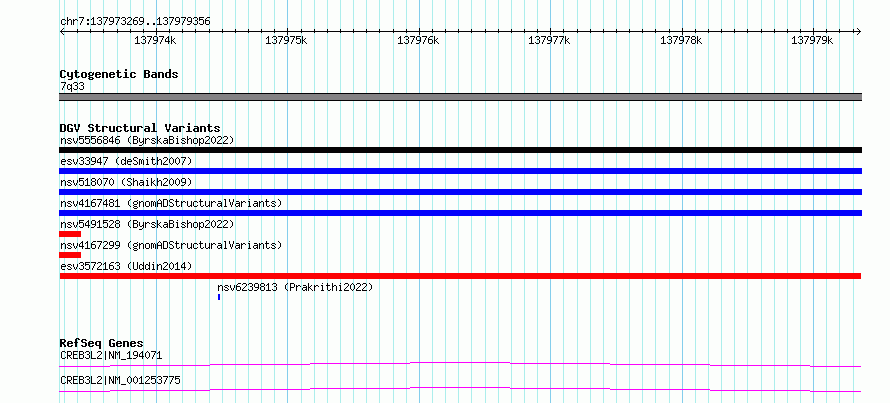Open the nsv518070 (Shaikh2009) label
890x403 pixels.
(126, 182)
